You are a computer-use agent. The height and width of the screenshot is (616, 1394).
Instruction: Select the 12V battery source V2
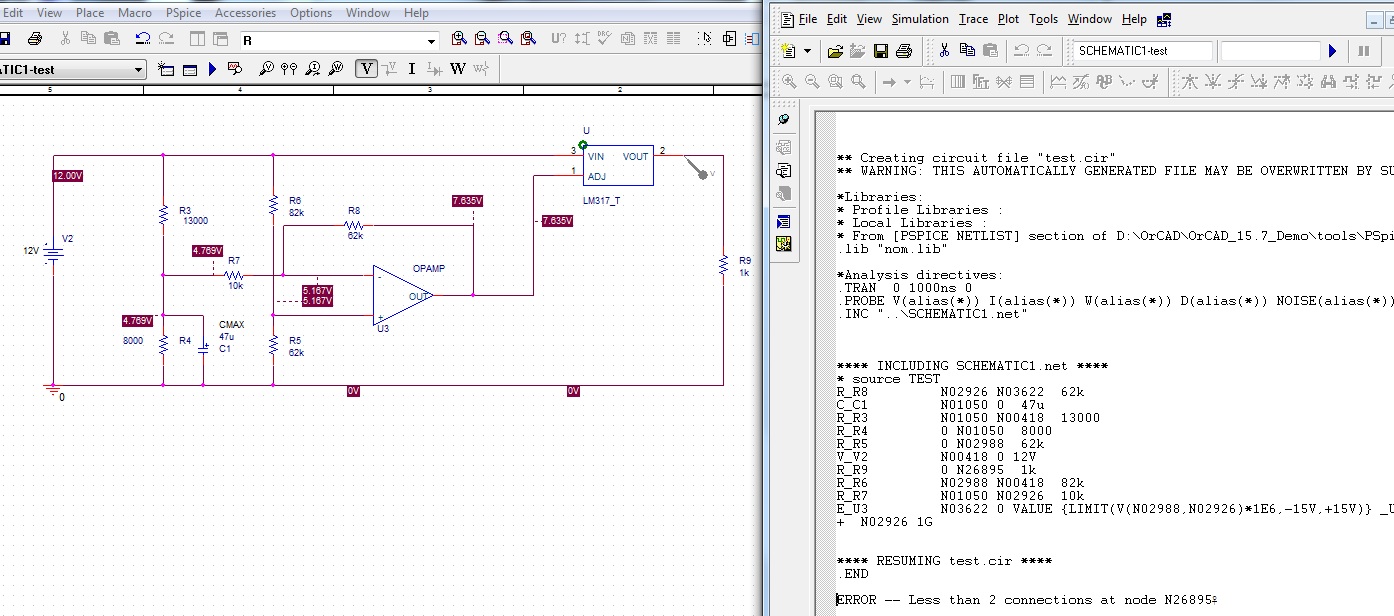[x=53, y=252]
